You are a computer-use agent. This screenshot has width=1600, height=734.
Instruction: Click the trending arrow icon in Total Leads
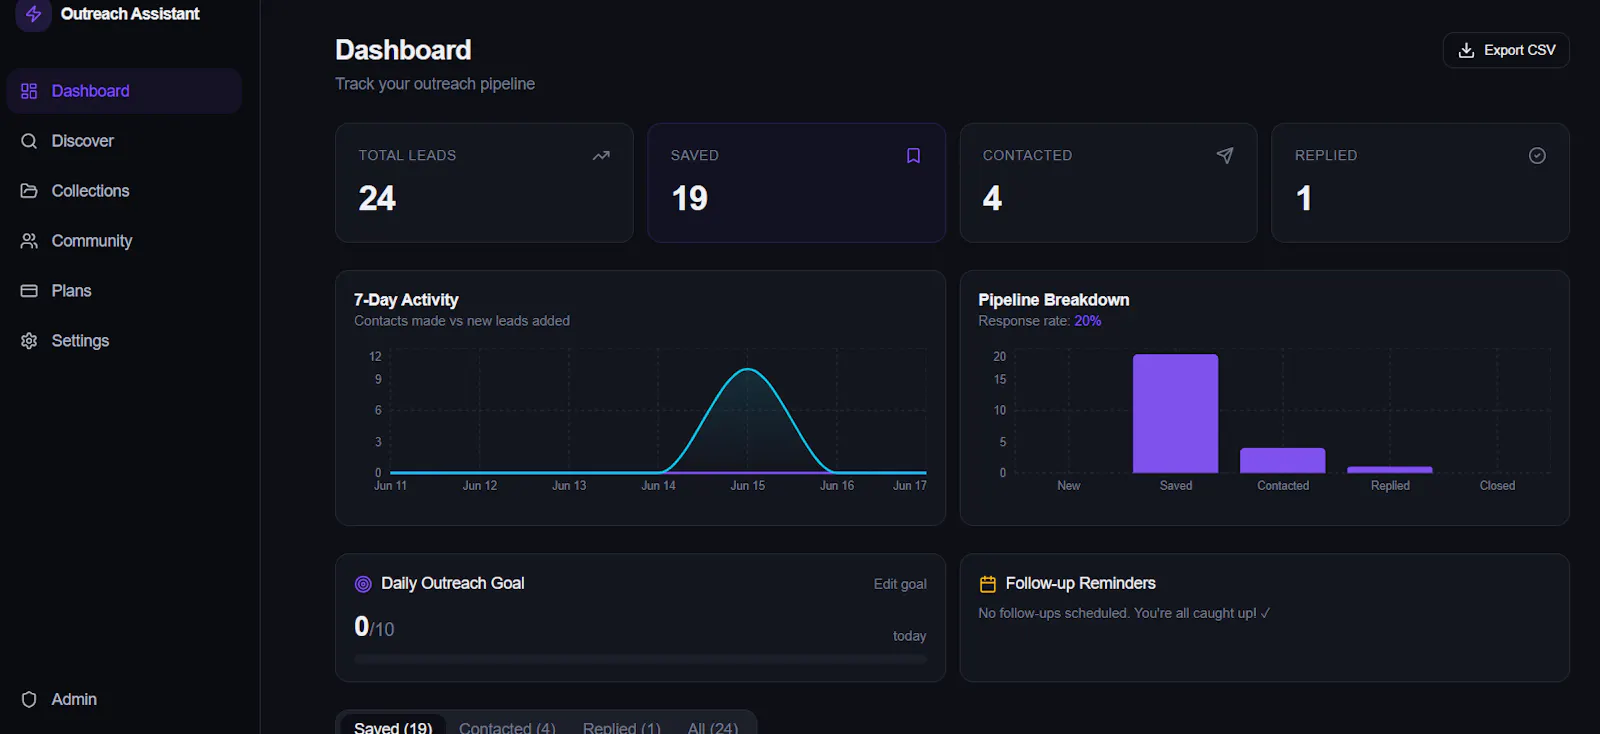[601, 155]
